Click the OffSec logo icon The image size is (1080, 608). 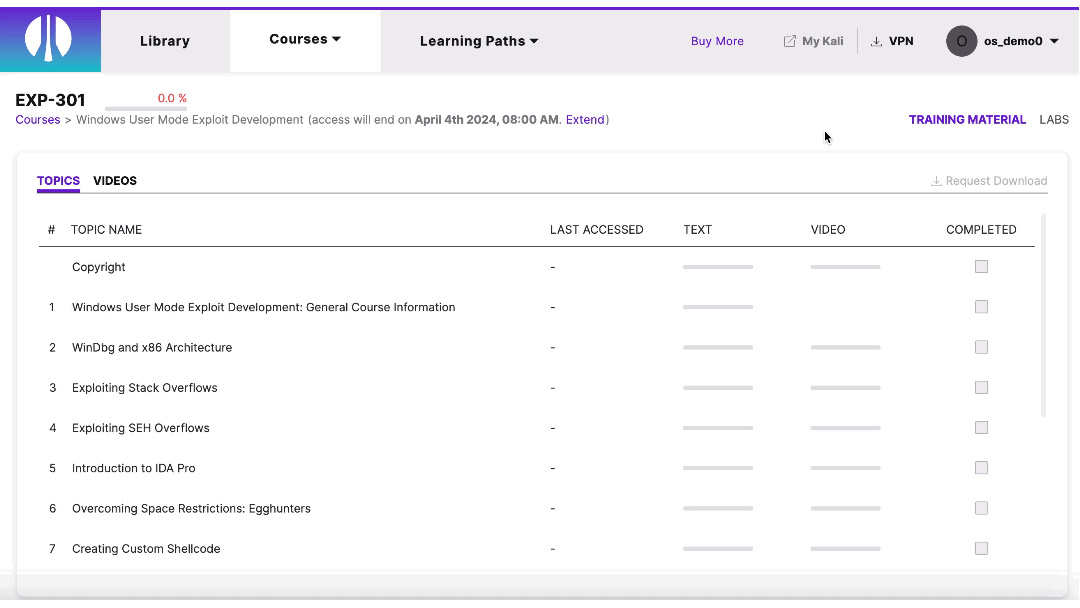pos(49,36)
